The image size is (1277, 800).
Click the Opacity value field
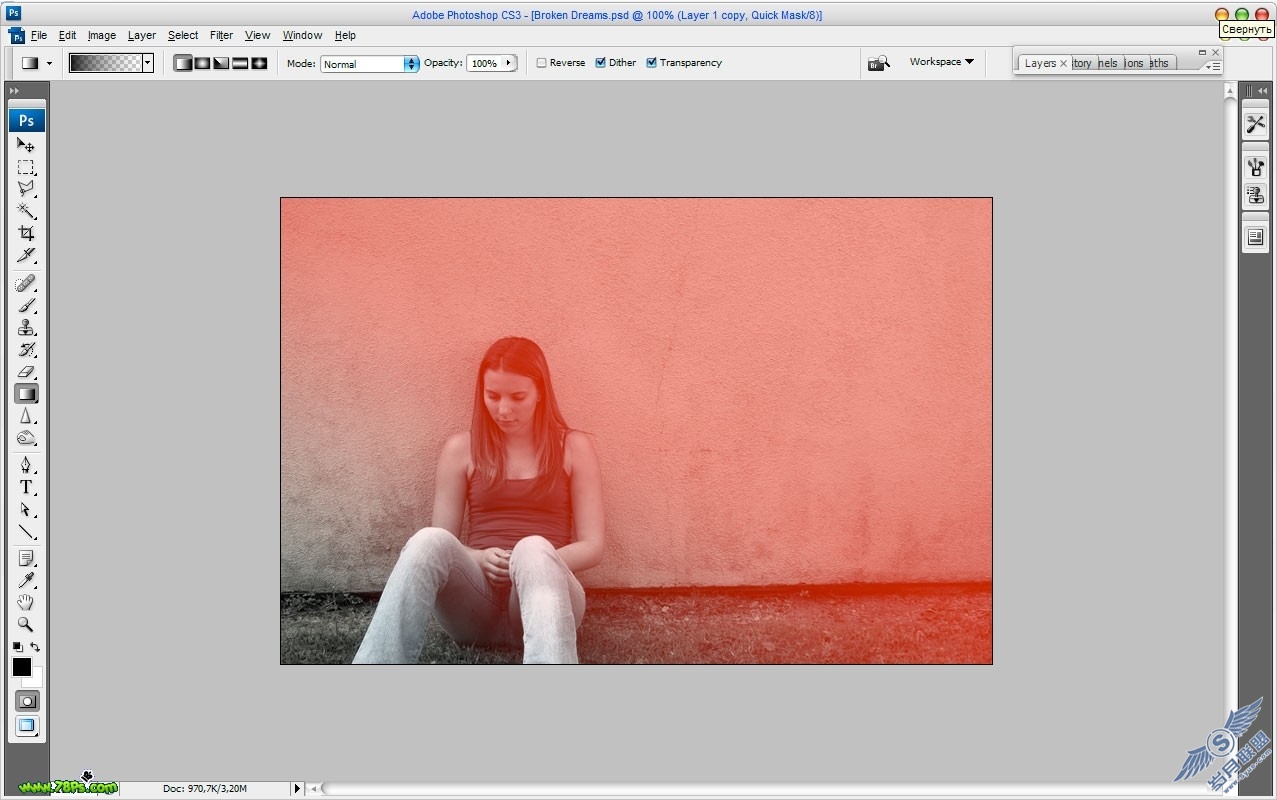click(485, 63)
